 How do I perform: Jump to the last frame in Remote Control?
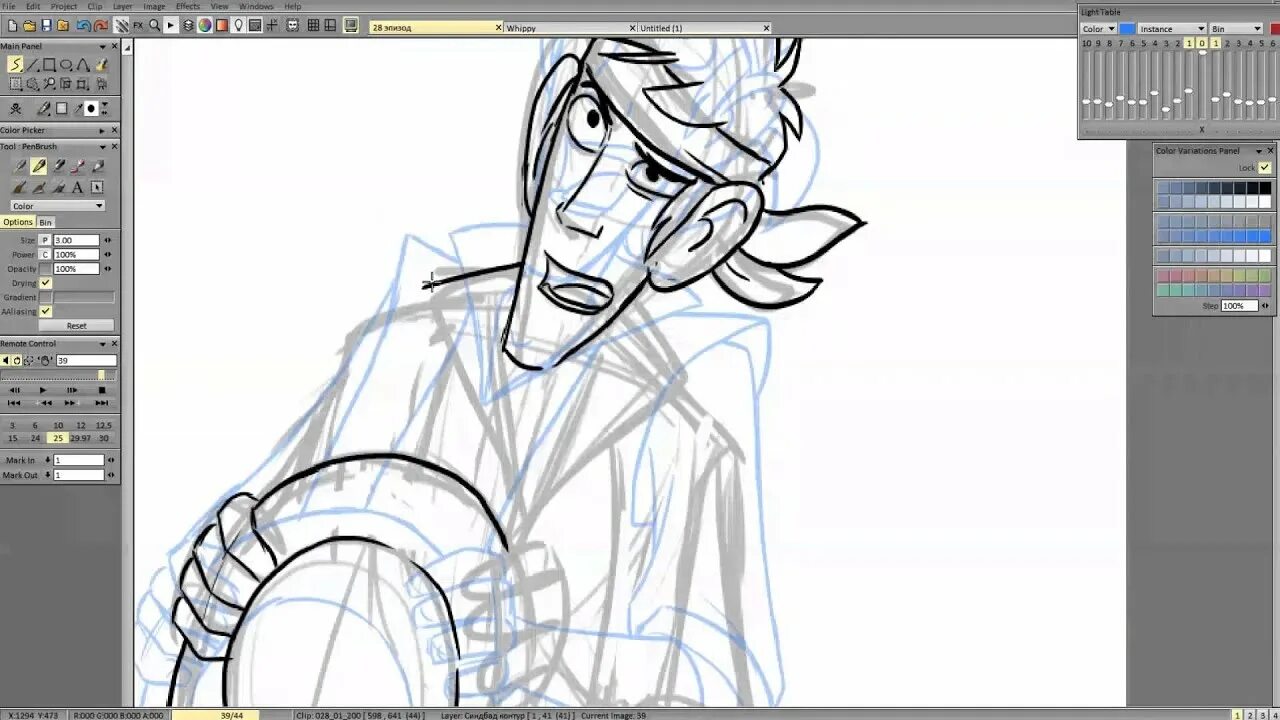[102, 403]
